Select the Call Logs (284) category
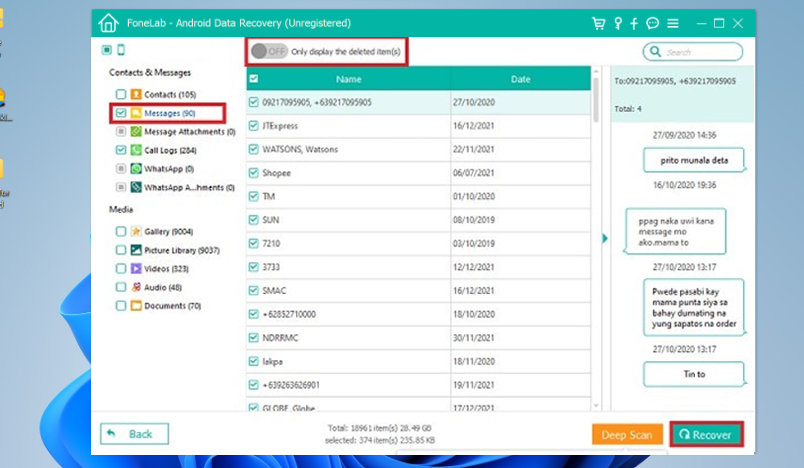 (170, 150)
